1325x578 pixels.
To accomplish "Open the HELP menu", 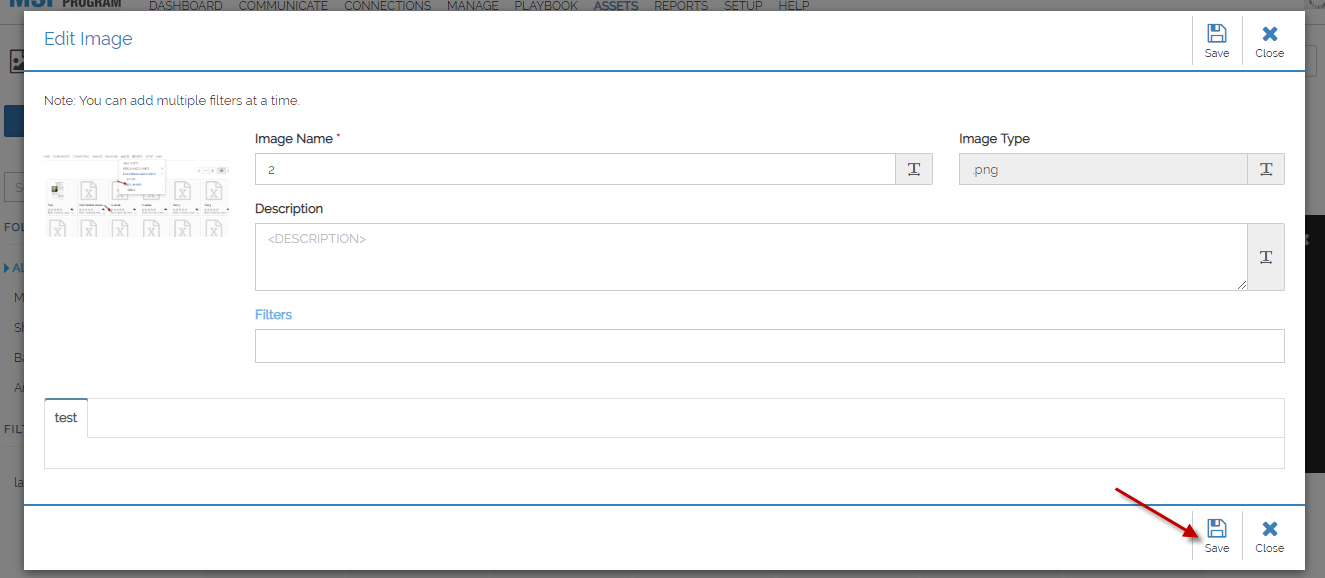I will click(794, 6).
